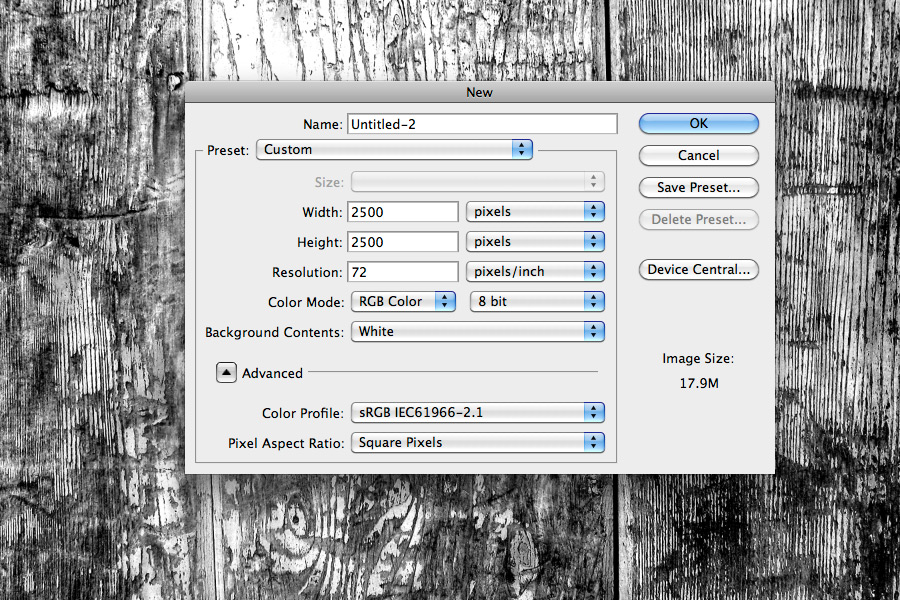Screen dimensions: 900x600
Task: Click the greyed-out Delete Preset button
Action: pyautogui.click(x=698, y=219)
